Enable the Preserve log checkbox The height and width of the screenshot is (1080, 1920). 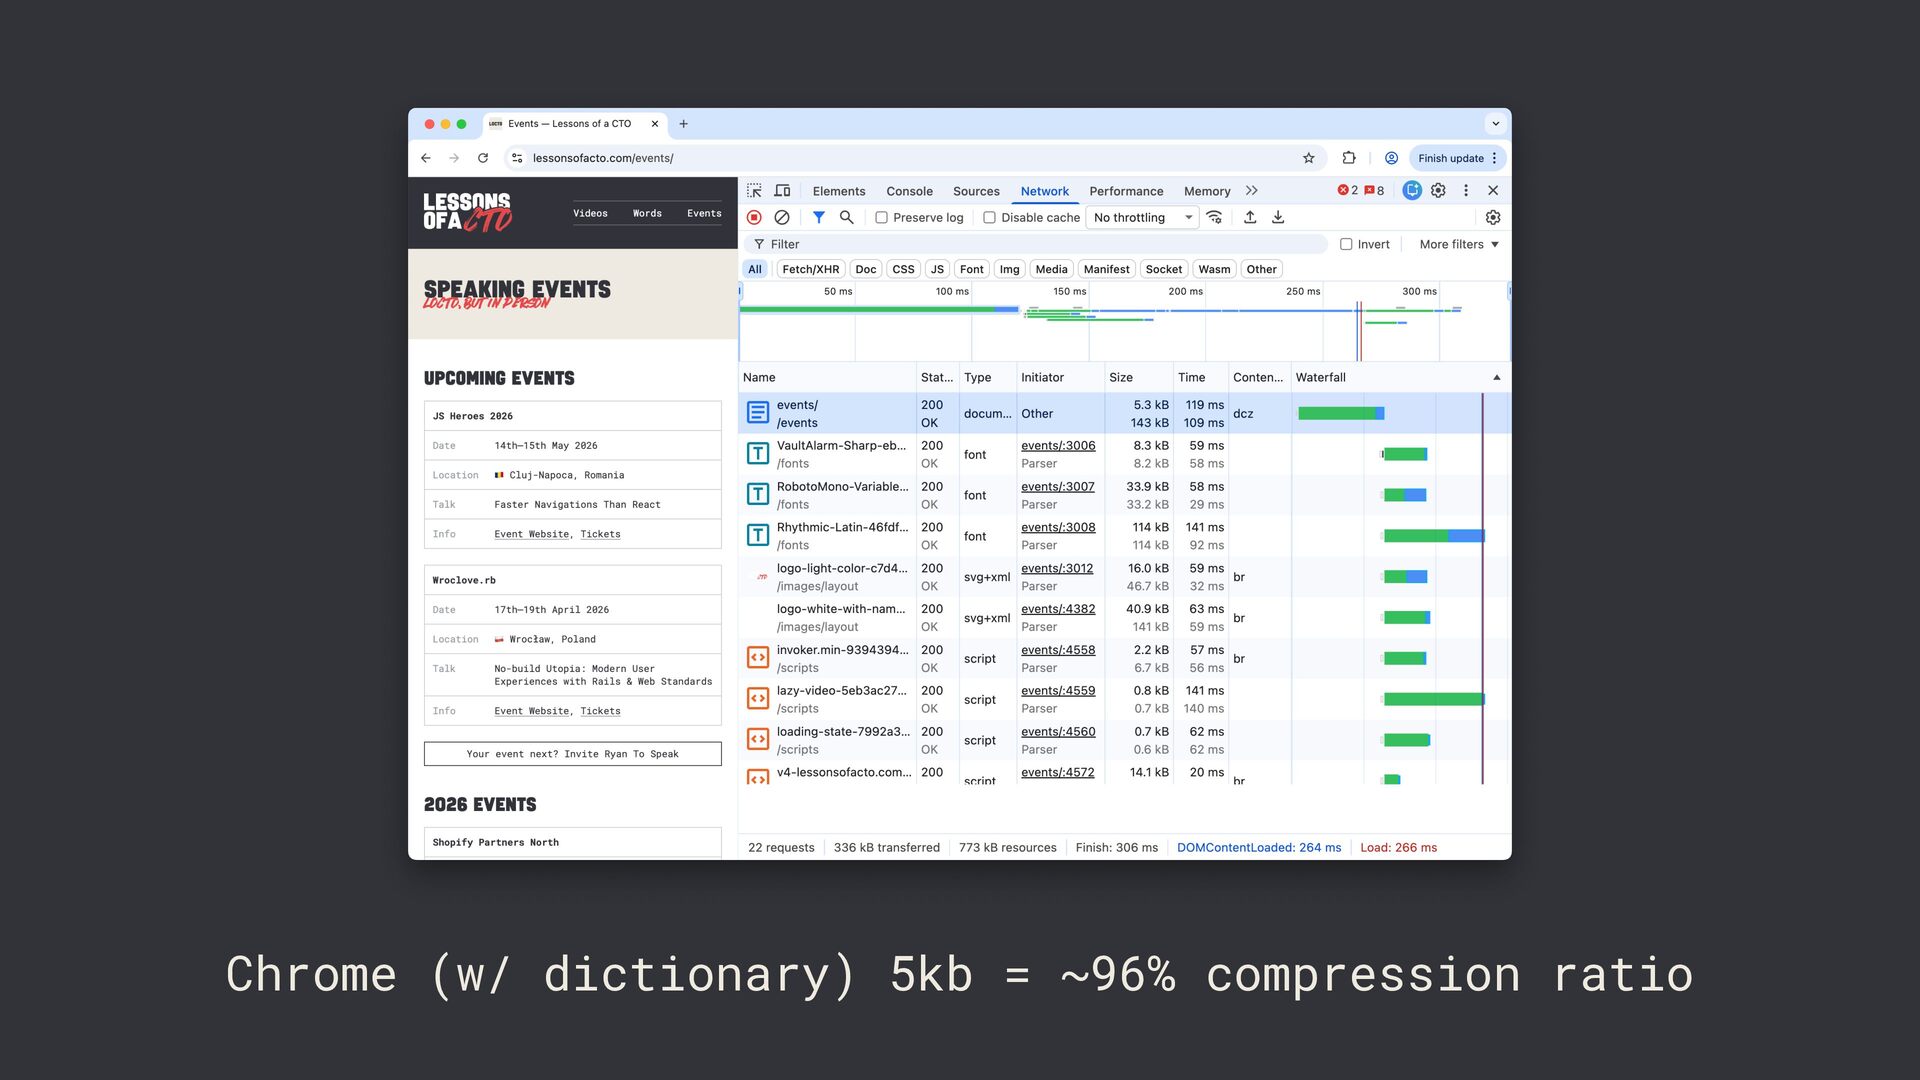[x=881, y=218]
